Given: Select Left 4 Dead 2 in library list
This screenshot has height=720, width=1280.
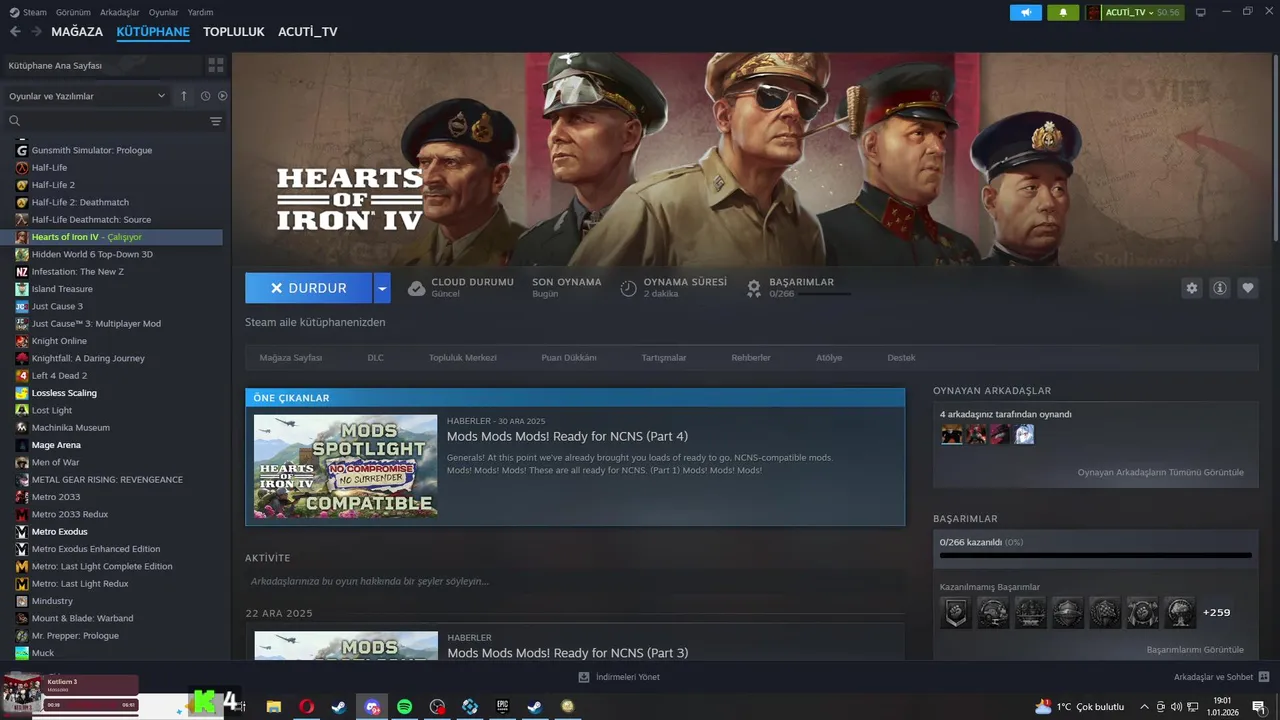Looking at the screenshot, I should point(59,375).
